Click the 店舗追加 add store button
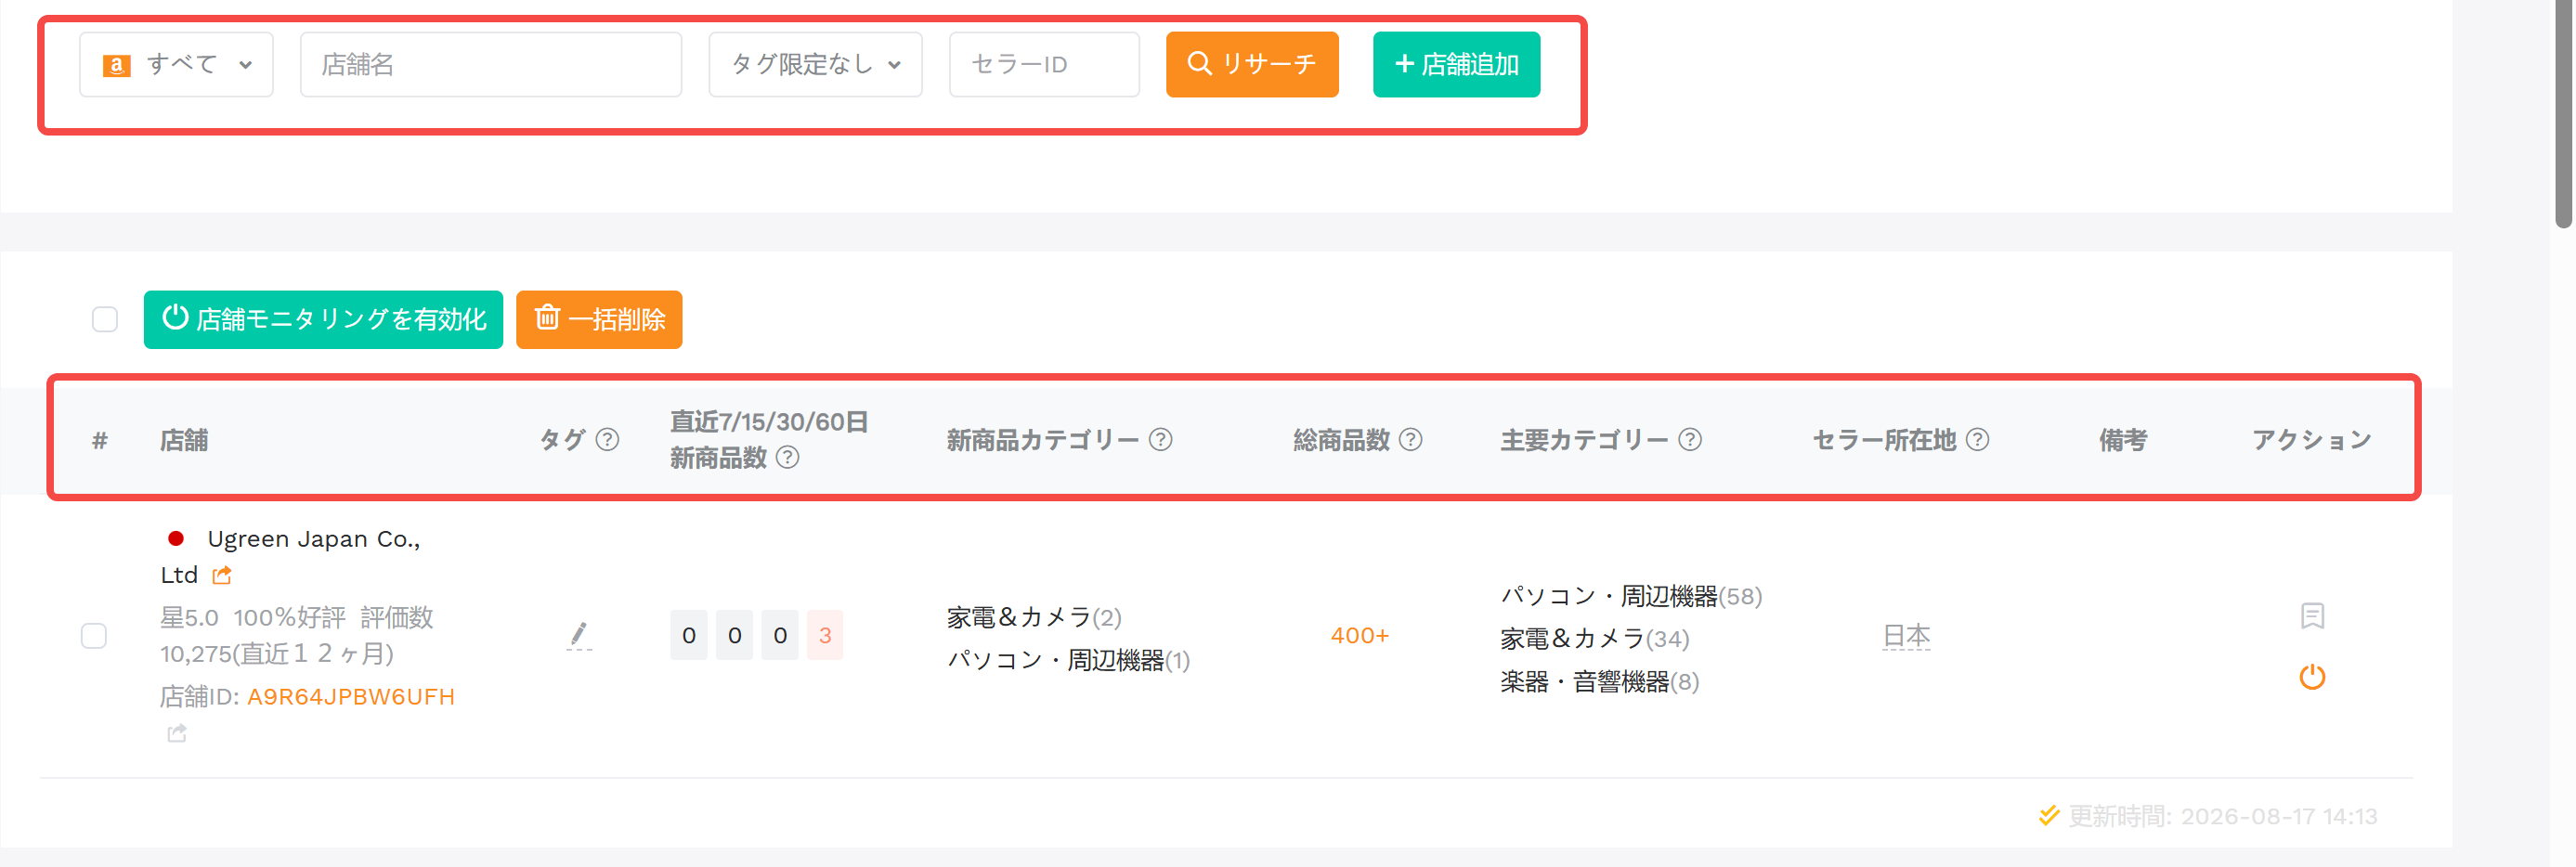 pos(1455,64)
